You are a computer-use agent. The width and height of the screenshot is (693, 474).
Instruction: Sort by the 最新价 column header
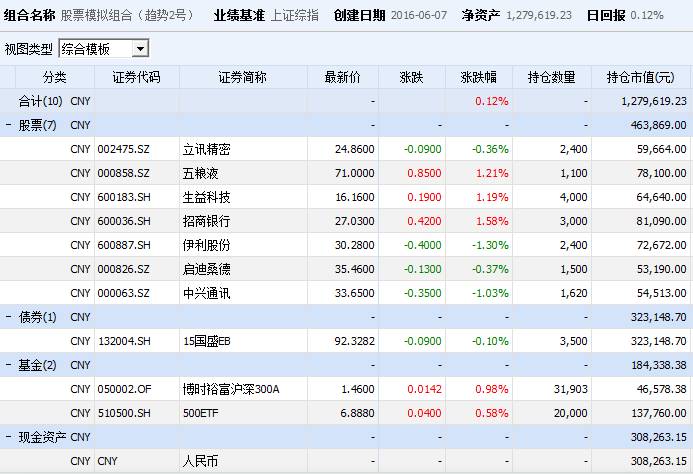tap(341, 77)
